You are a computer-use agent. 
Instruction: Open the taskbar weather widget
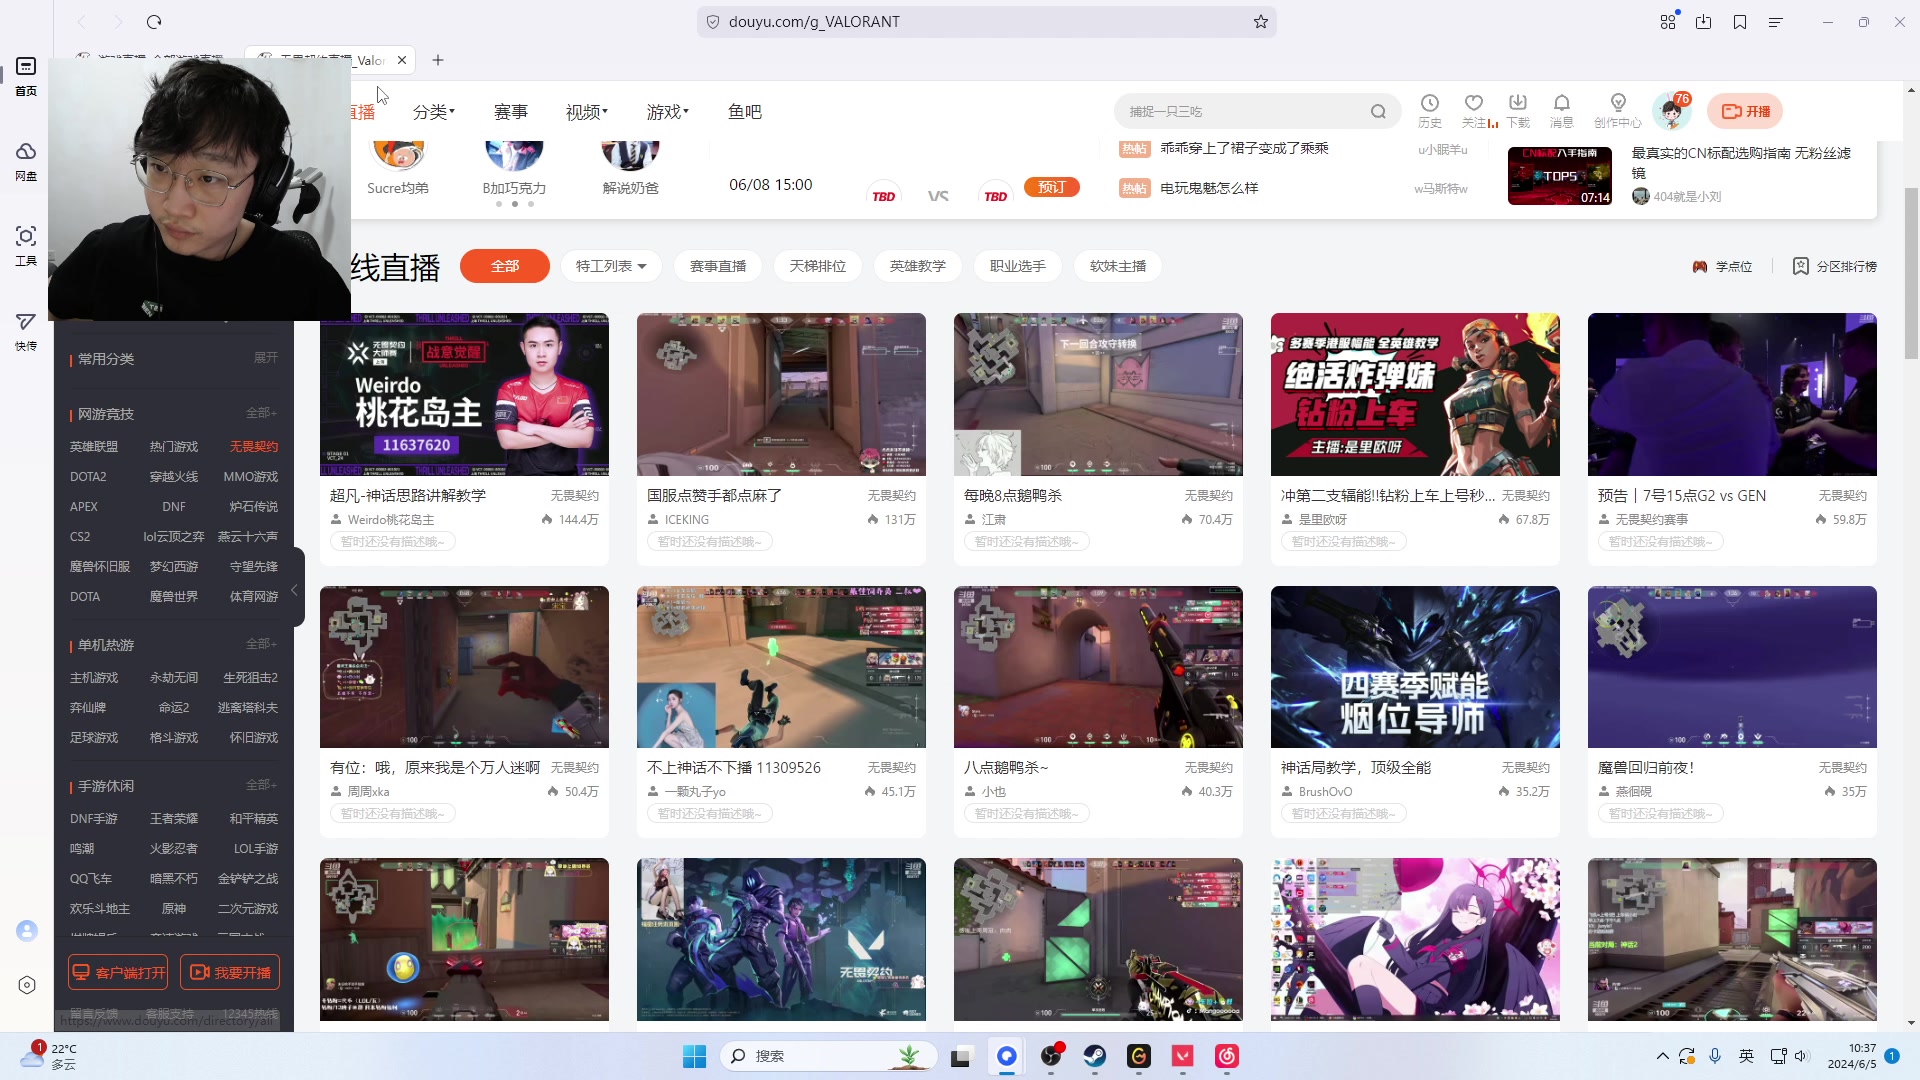click(50, 1056)
